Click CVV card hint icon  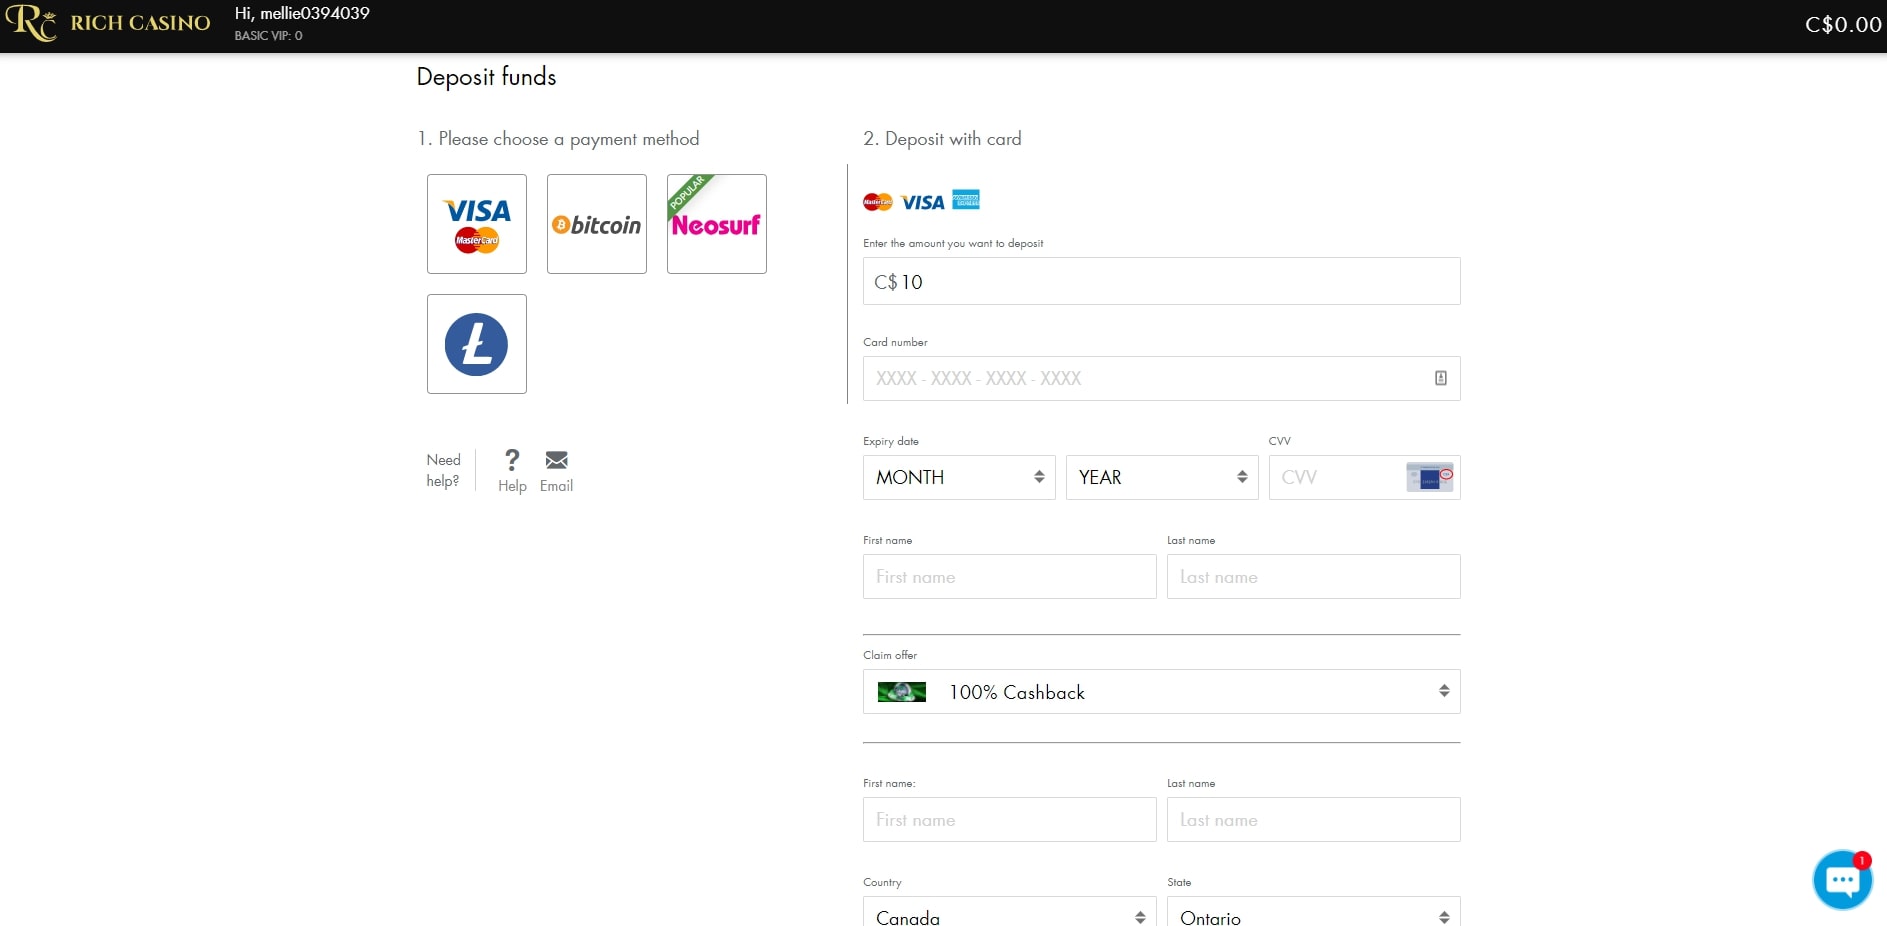coord(1430,477)
